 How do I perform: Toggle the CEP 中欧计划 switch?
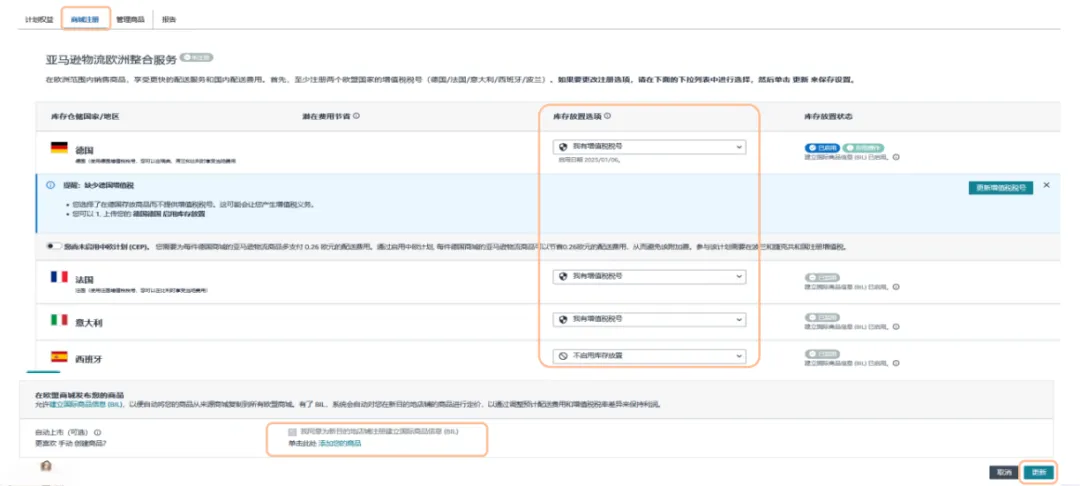pyautogui.click(x=54, y=246)
